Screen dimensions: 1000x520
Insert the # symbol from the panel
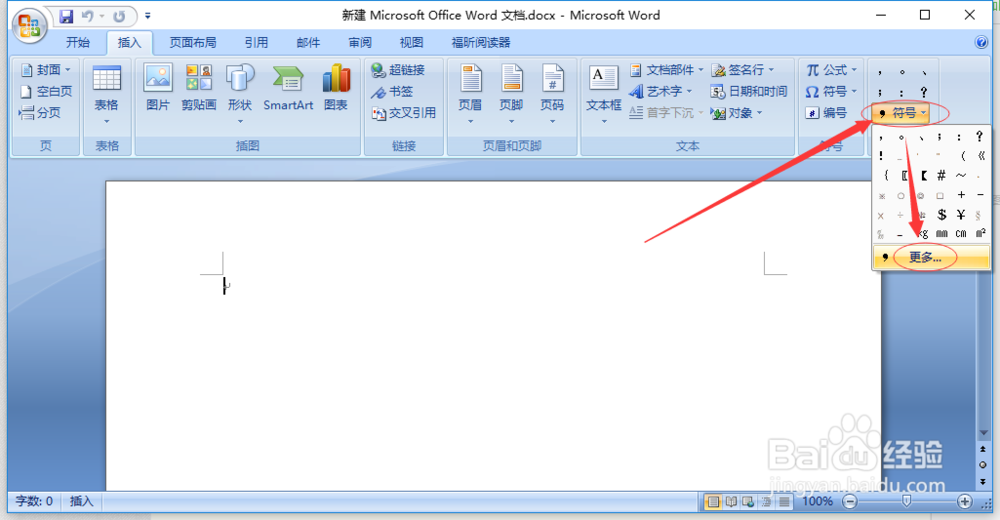click(x=941, y=175)
